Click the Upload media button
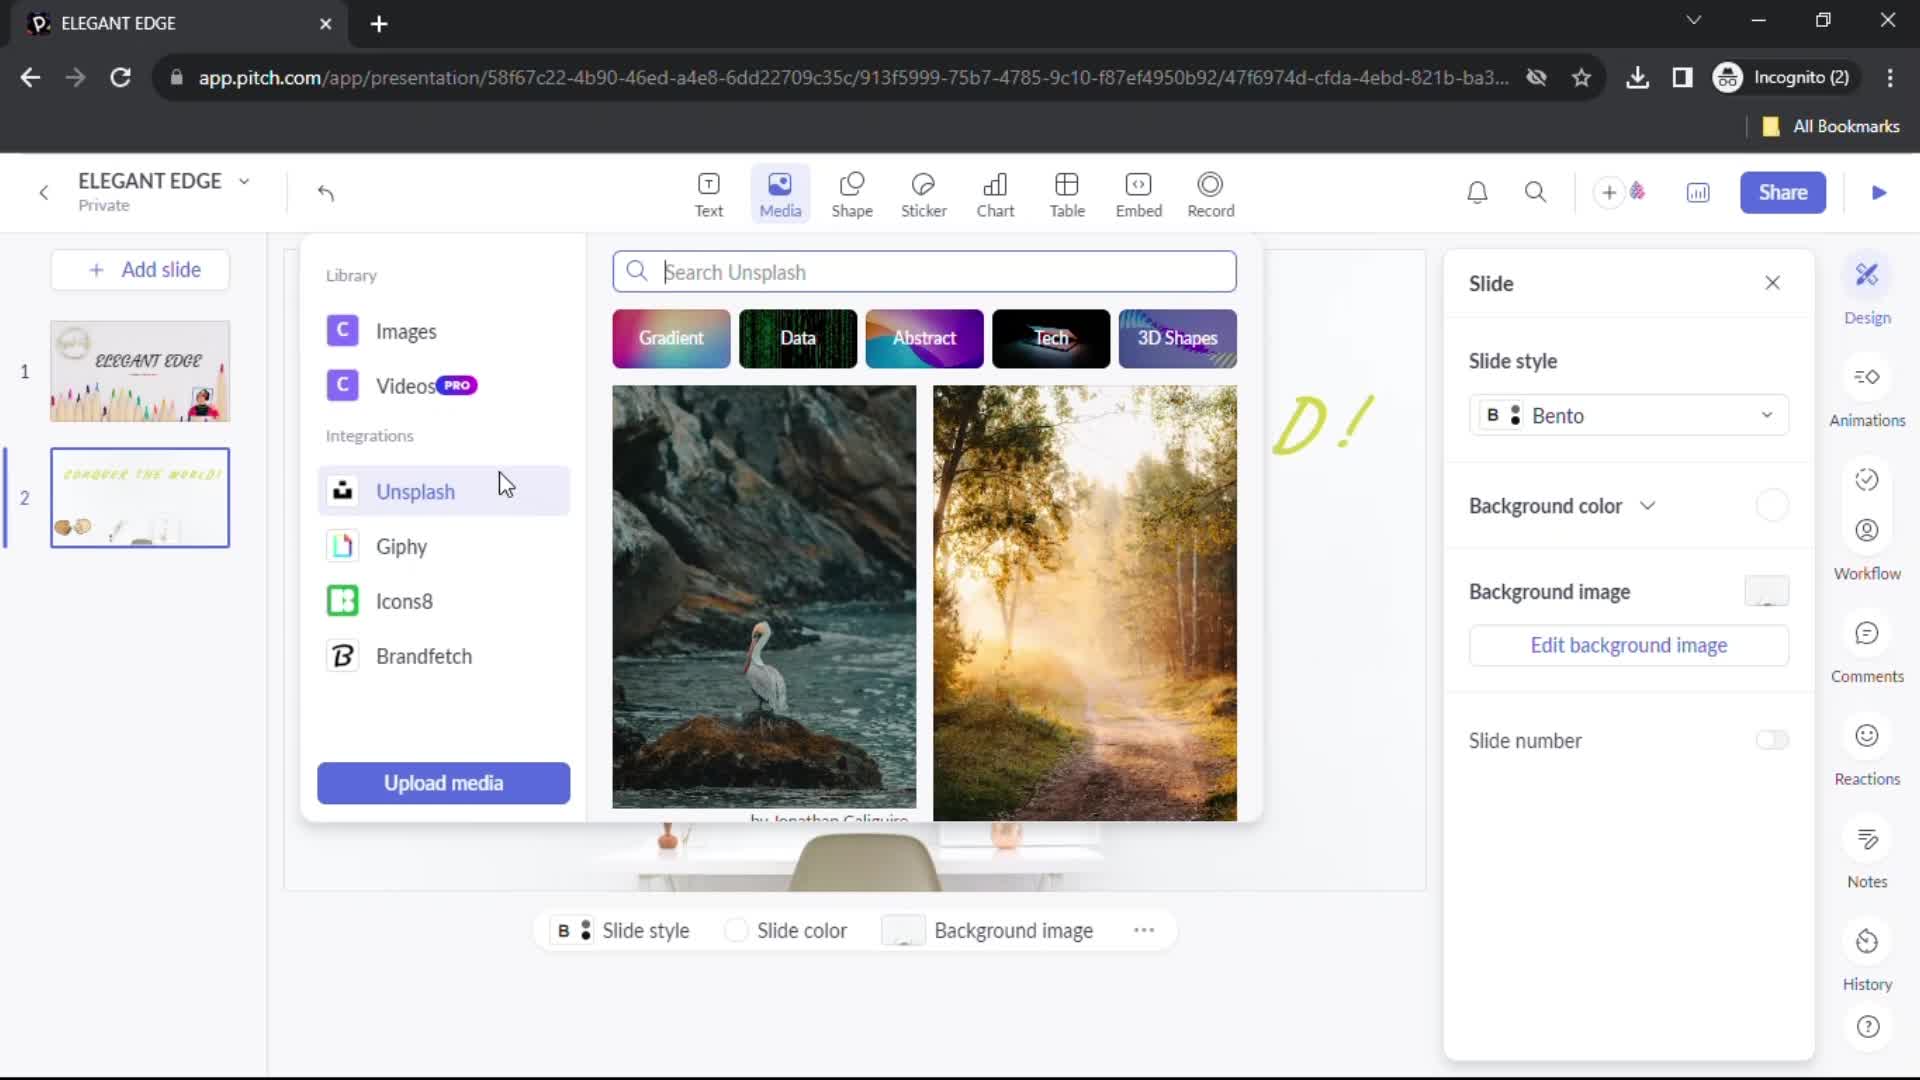Viewport: 1920px width, 1080px height. tap(444, 782)
